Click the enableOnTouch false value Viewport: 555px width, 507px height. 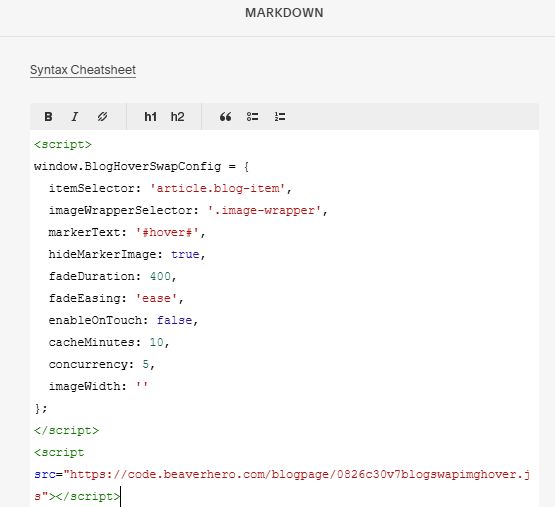(174, 320)
